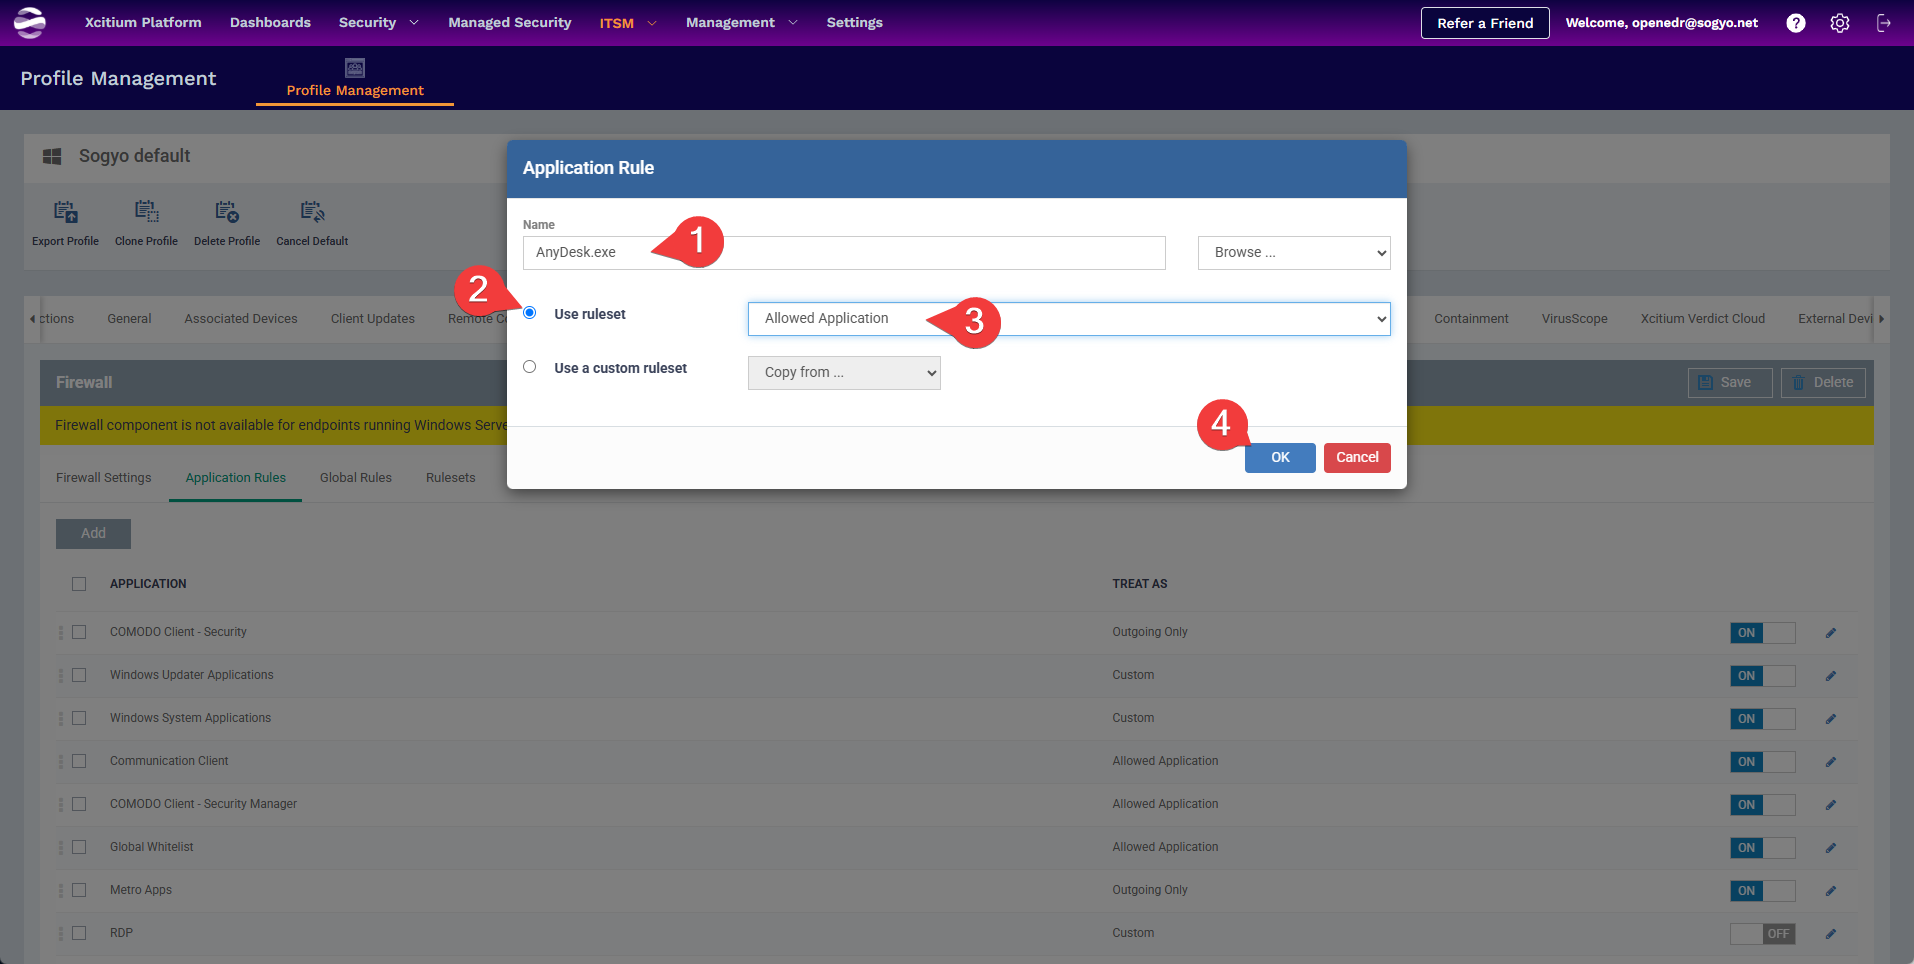Open the Associated Devices tab
The width and height of the screenshot is (1914, 964).
coord(241,319)
